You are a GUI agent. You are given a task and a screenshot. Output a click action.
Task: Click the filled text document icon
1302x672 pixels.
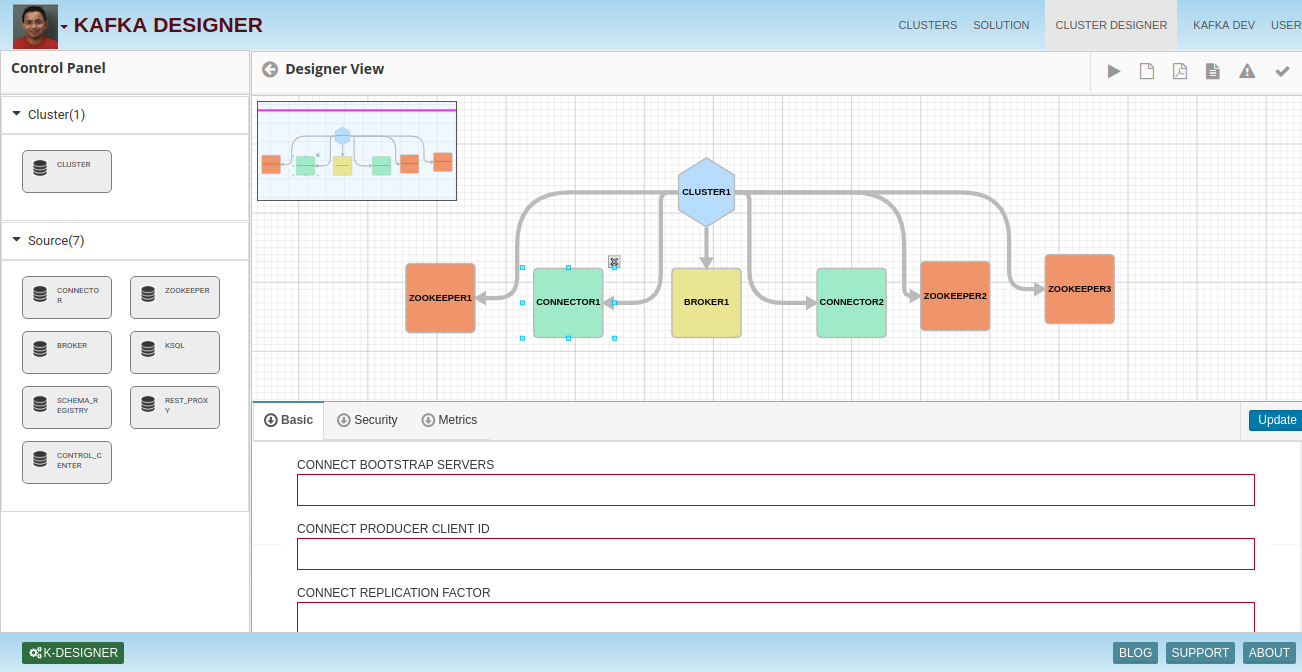(1213, 71)
